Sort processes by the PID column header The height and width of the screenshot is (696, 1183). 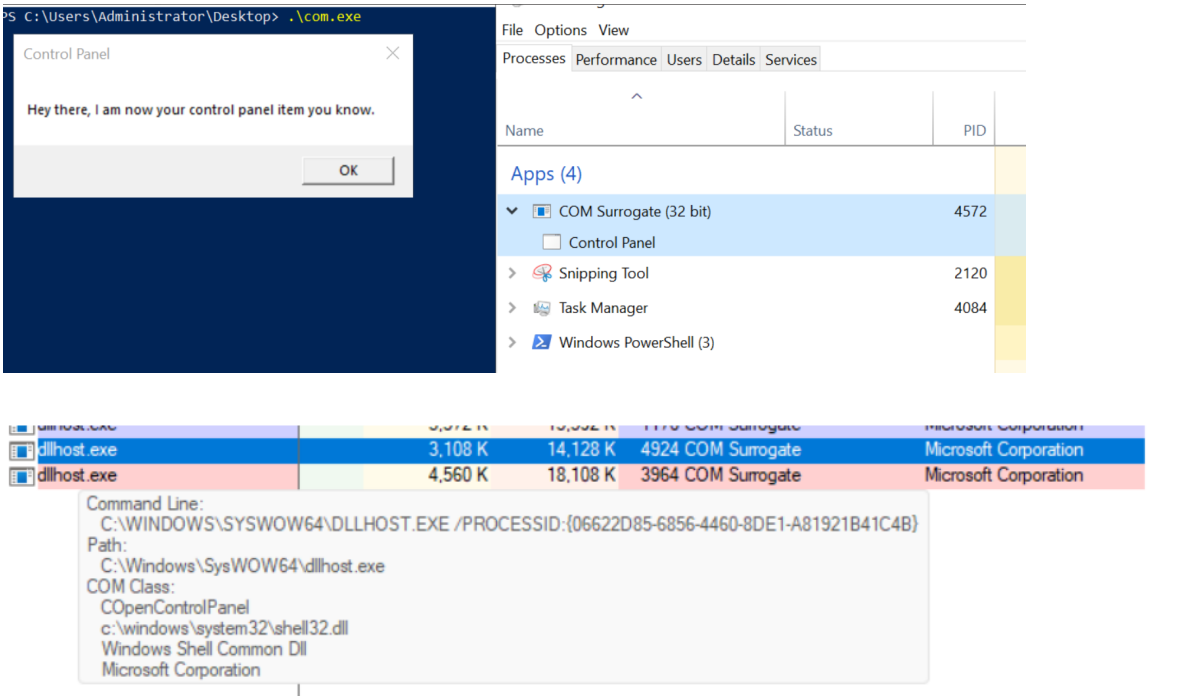(974, 131)
